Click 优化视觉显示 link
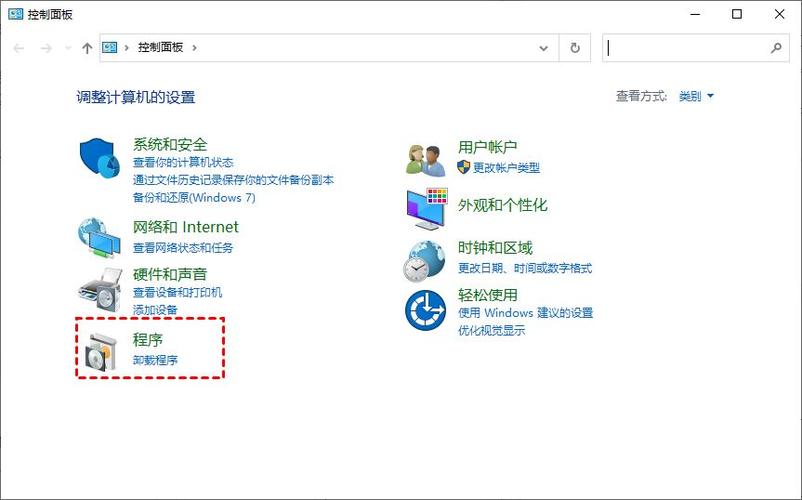This screenshot has height=500, width=802. tap(492, 330)
